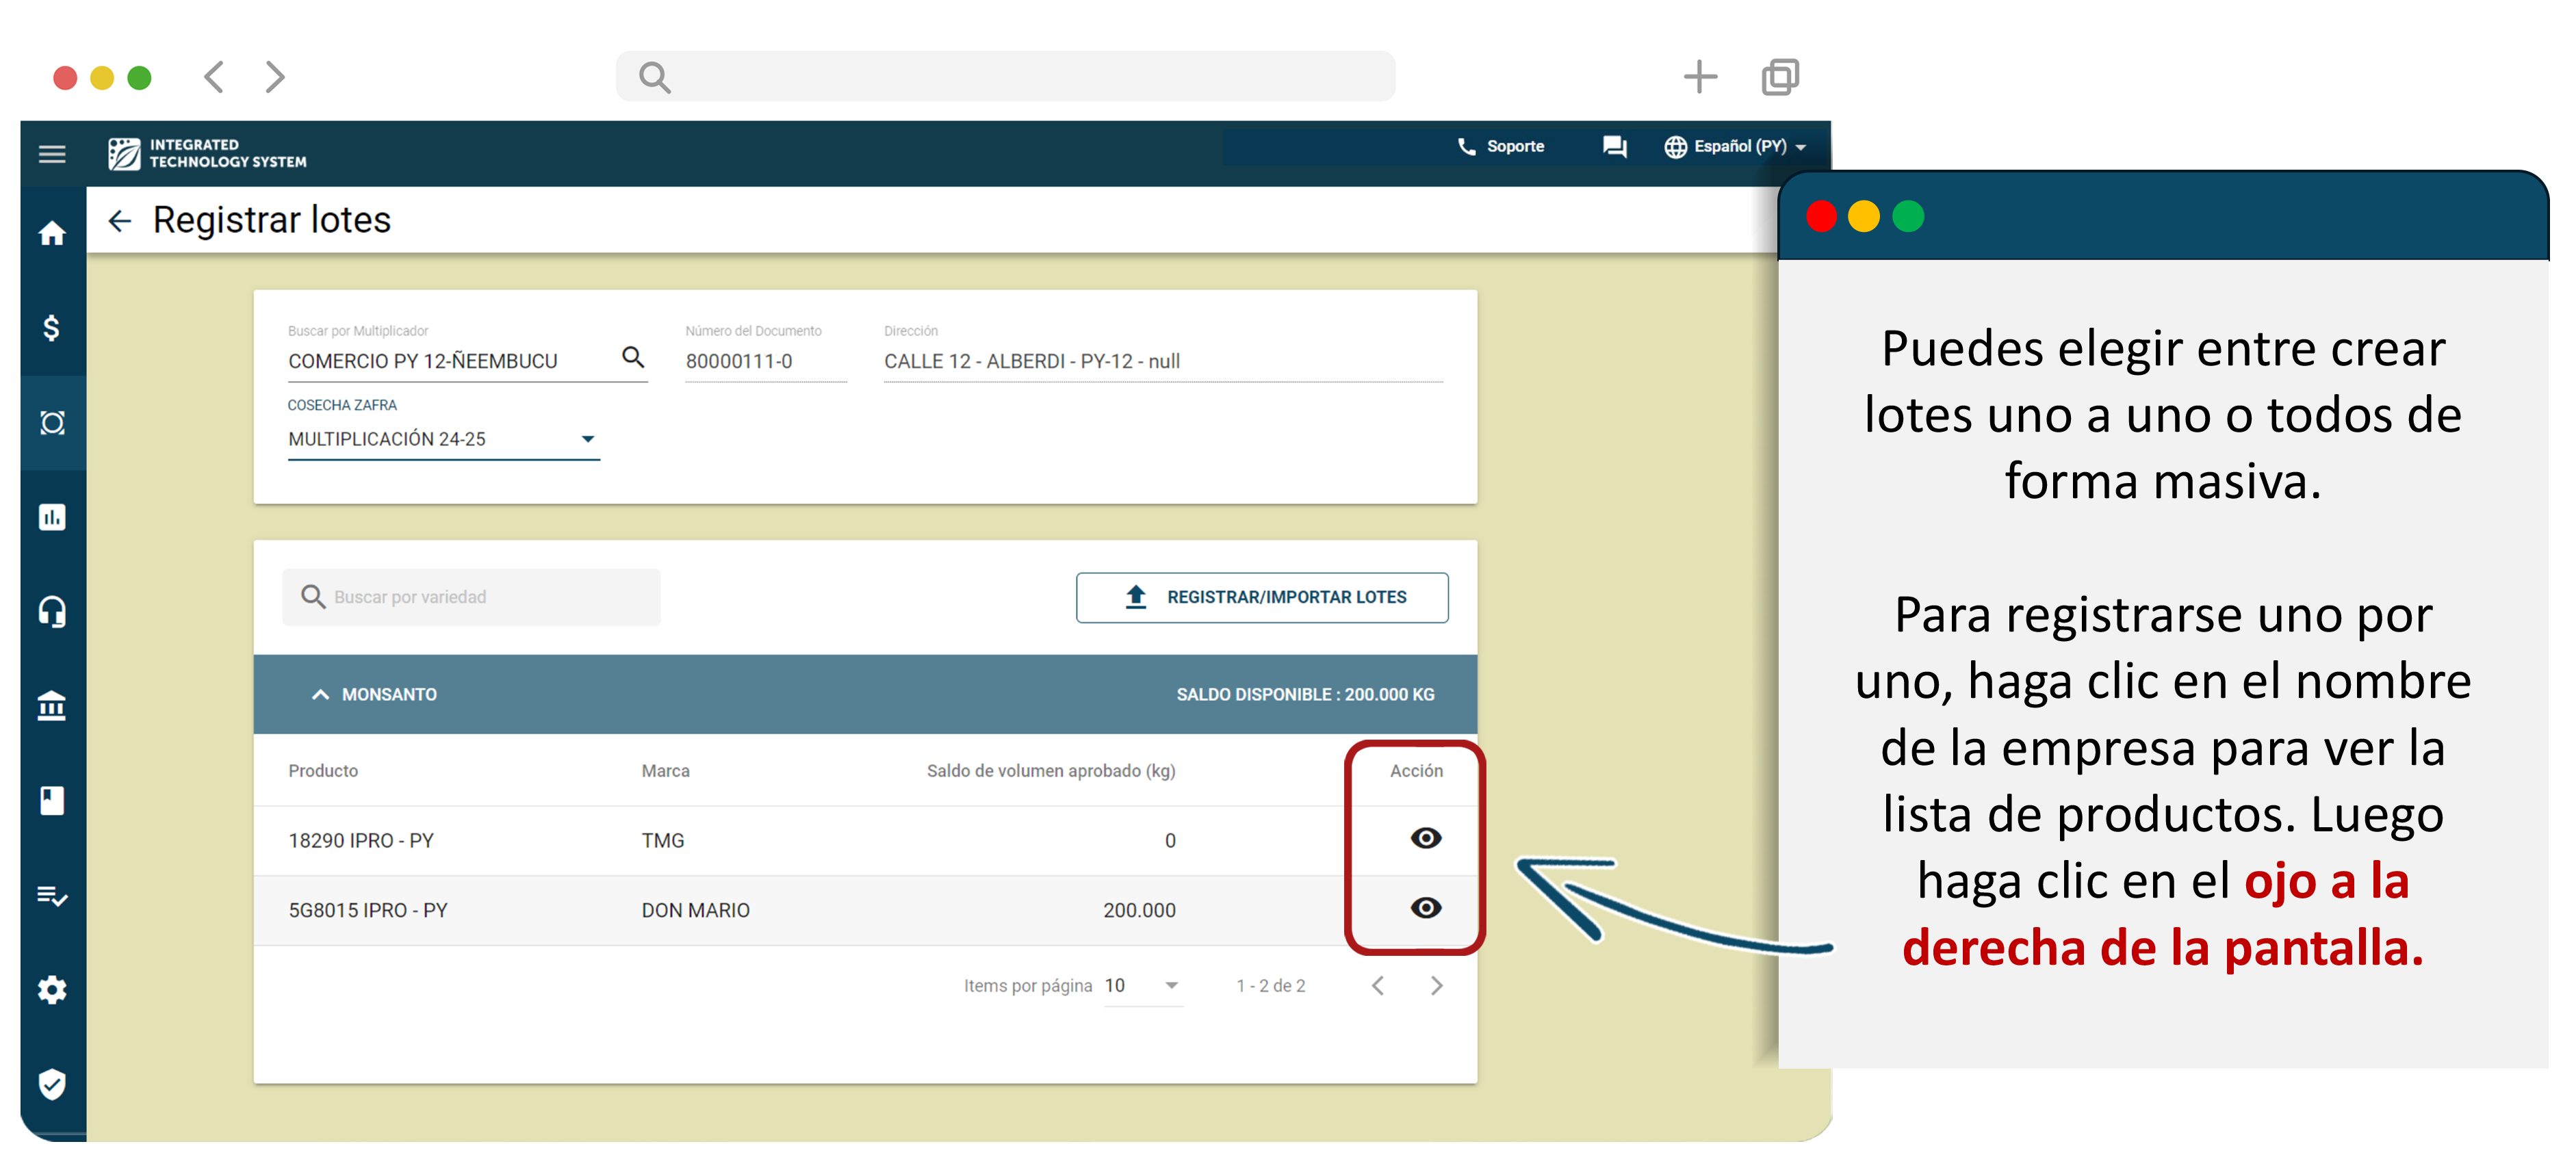
Task: Open the Español (PY) language dropdown
Action: coord(1735,147)
